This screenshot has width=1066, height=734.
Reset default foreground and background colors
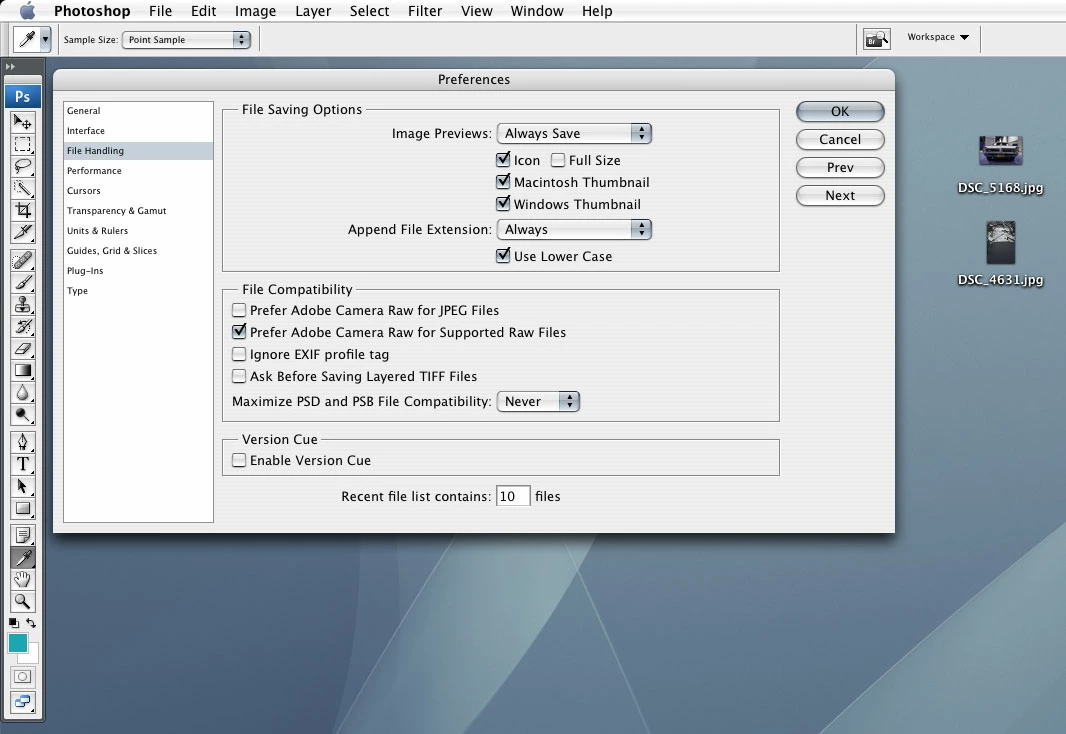point(14,623)
